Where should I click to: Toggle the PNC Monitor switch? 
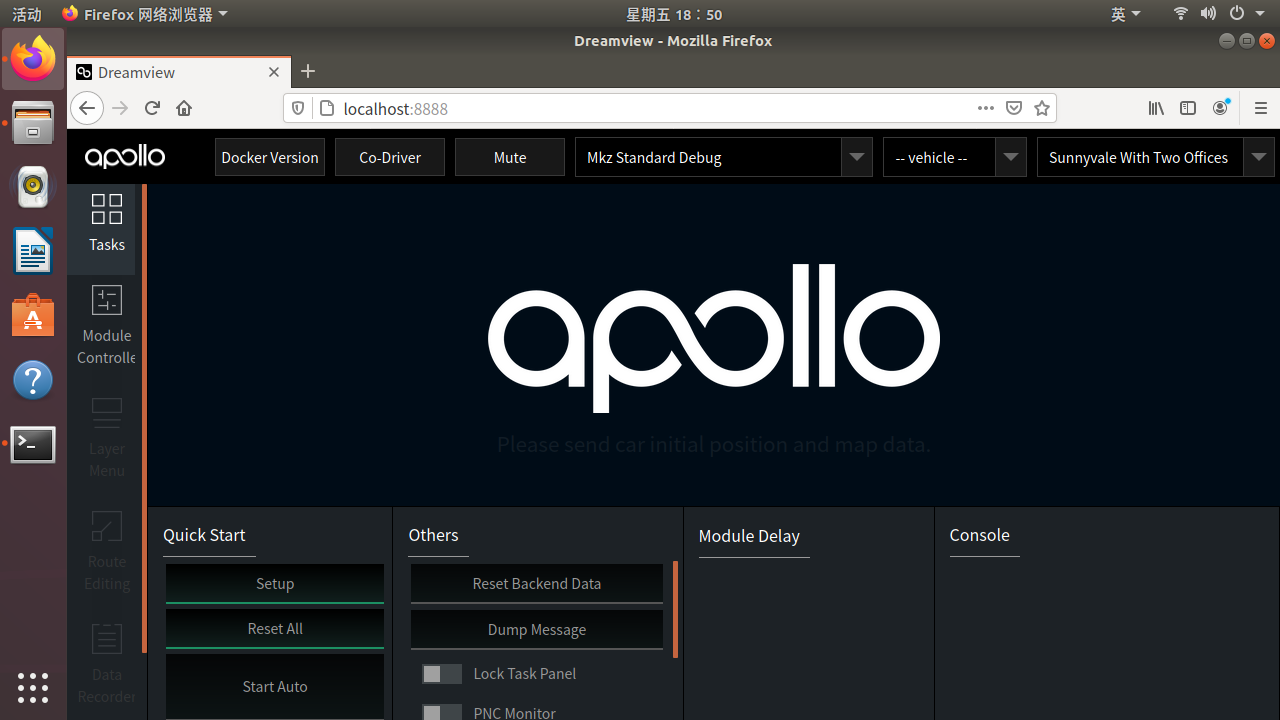click(x=442, y=712)
